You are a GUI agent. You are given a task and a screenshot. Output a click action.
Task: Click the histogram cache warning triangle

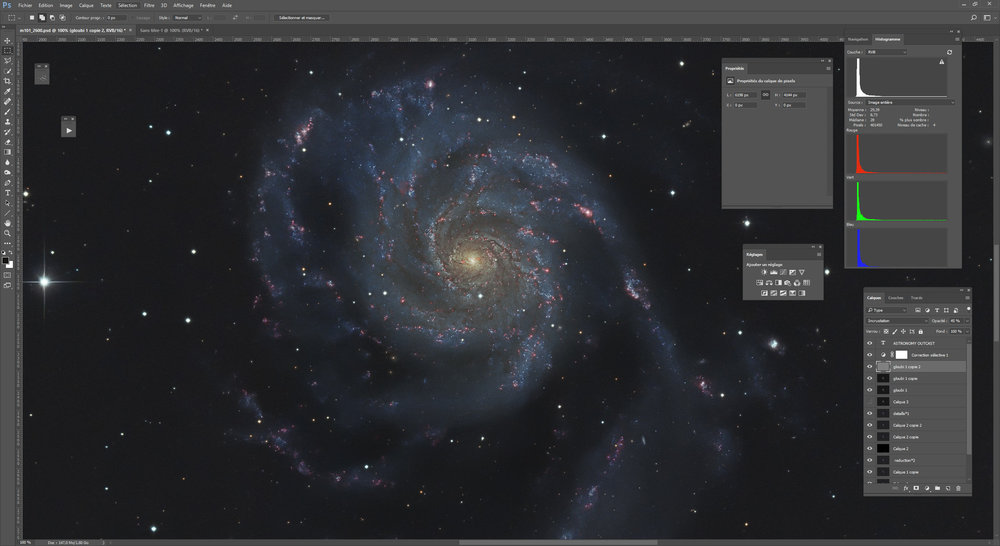coord(941,62)
